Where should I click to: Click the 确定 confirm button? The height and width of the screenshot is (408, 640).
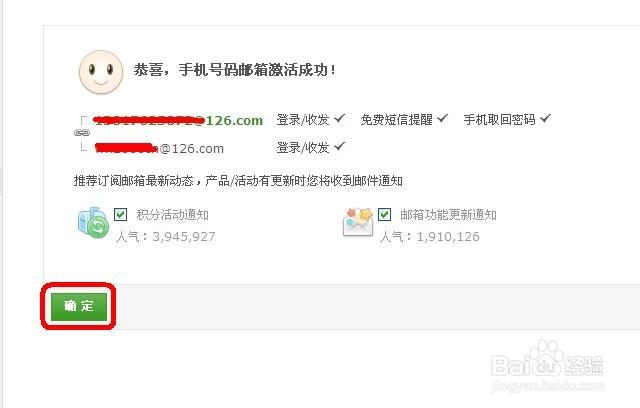tap(79, 306)
